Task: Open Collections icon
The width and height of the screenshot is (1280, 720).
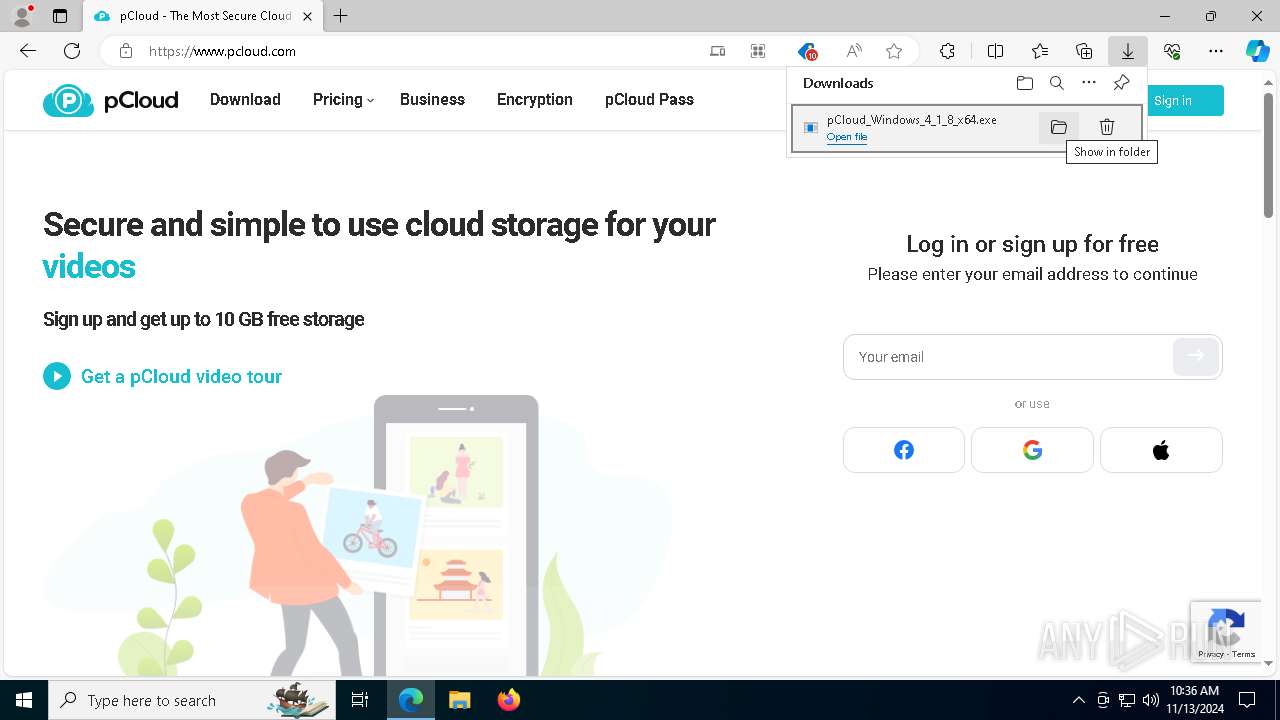Action: pos(1084,51)
